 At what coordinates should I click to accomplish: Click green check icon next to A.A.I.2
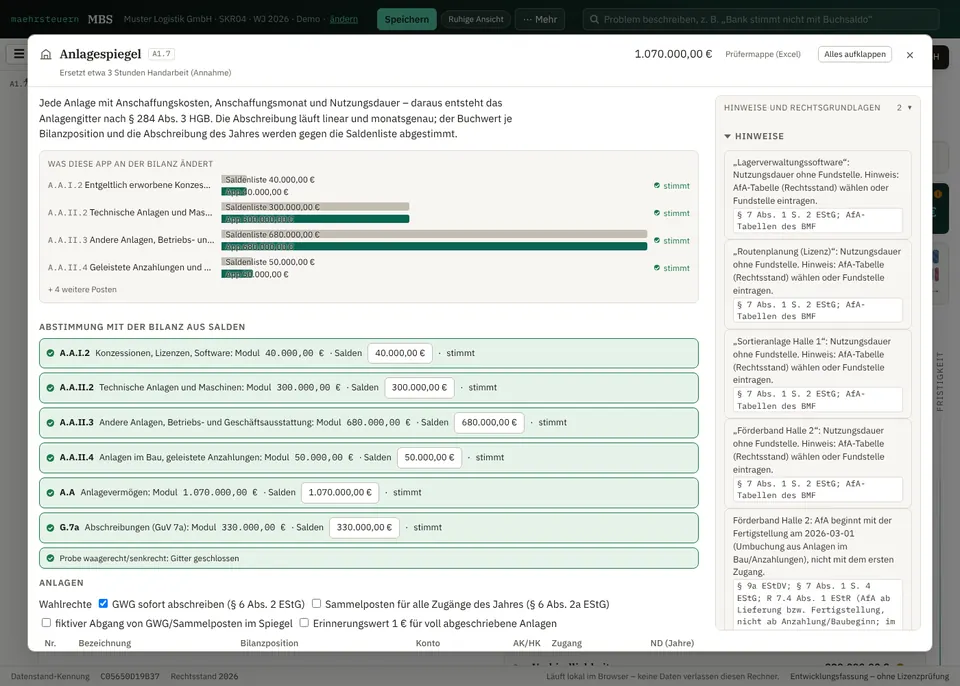[50, 353]
